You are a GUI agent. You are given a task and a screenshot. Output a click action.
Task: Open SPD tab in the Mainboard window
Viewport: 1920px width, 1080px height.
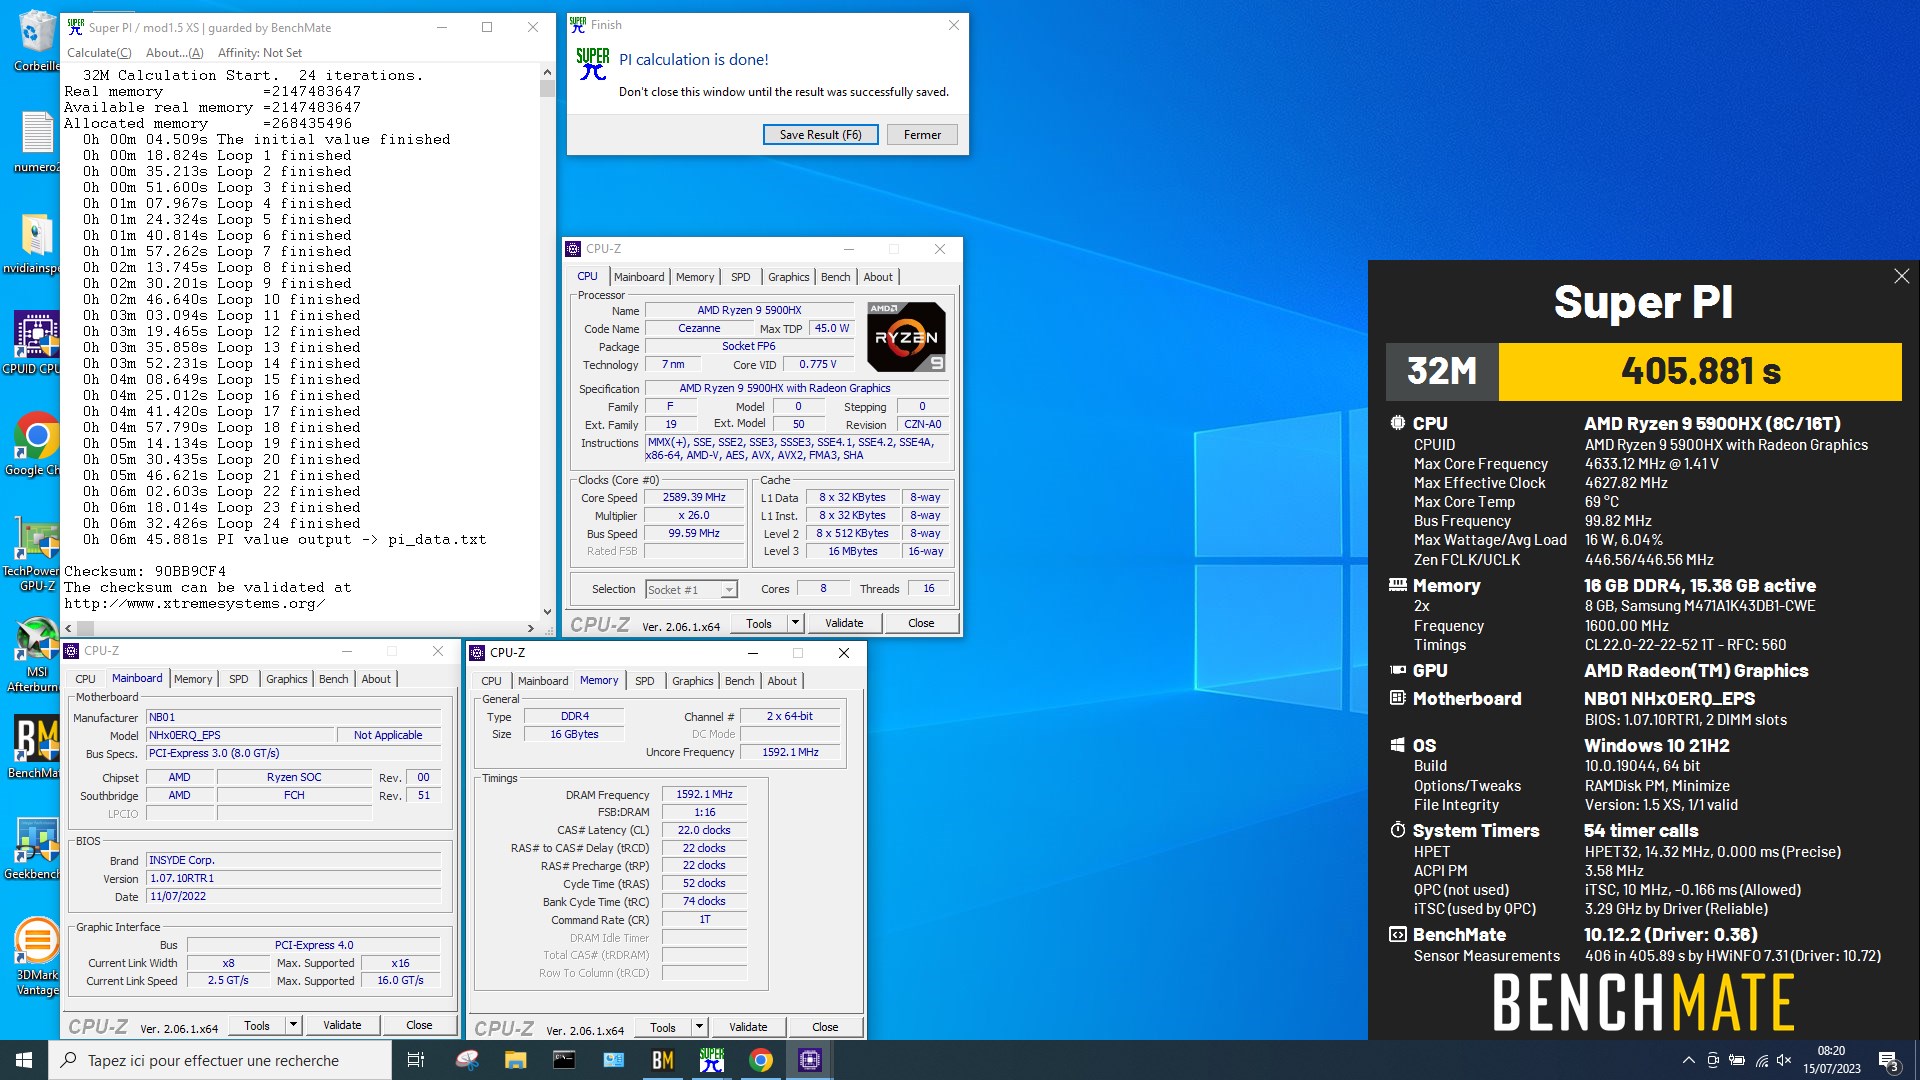pos(238,679)
